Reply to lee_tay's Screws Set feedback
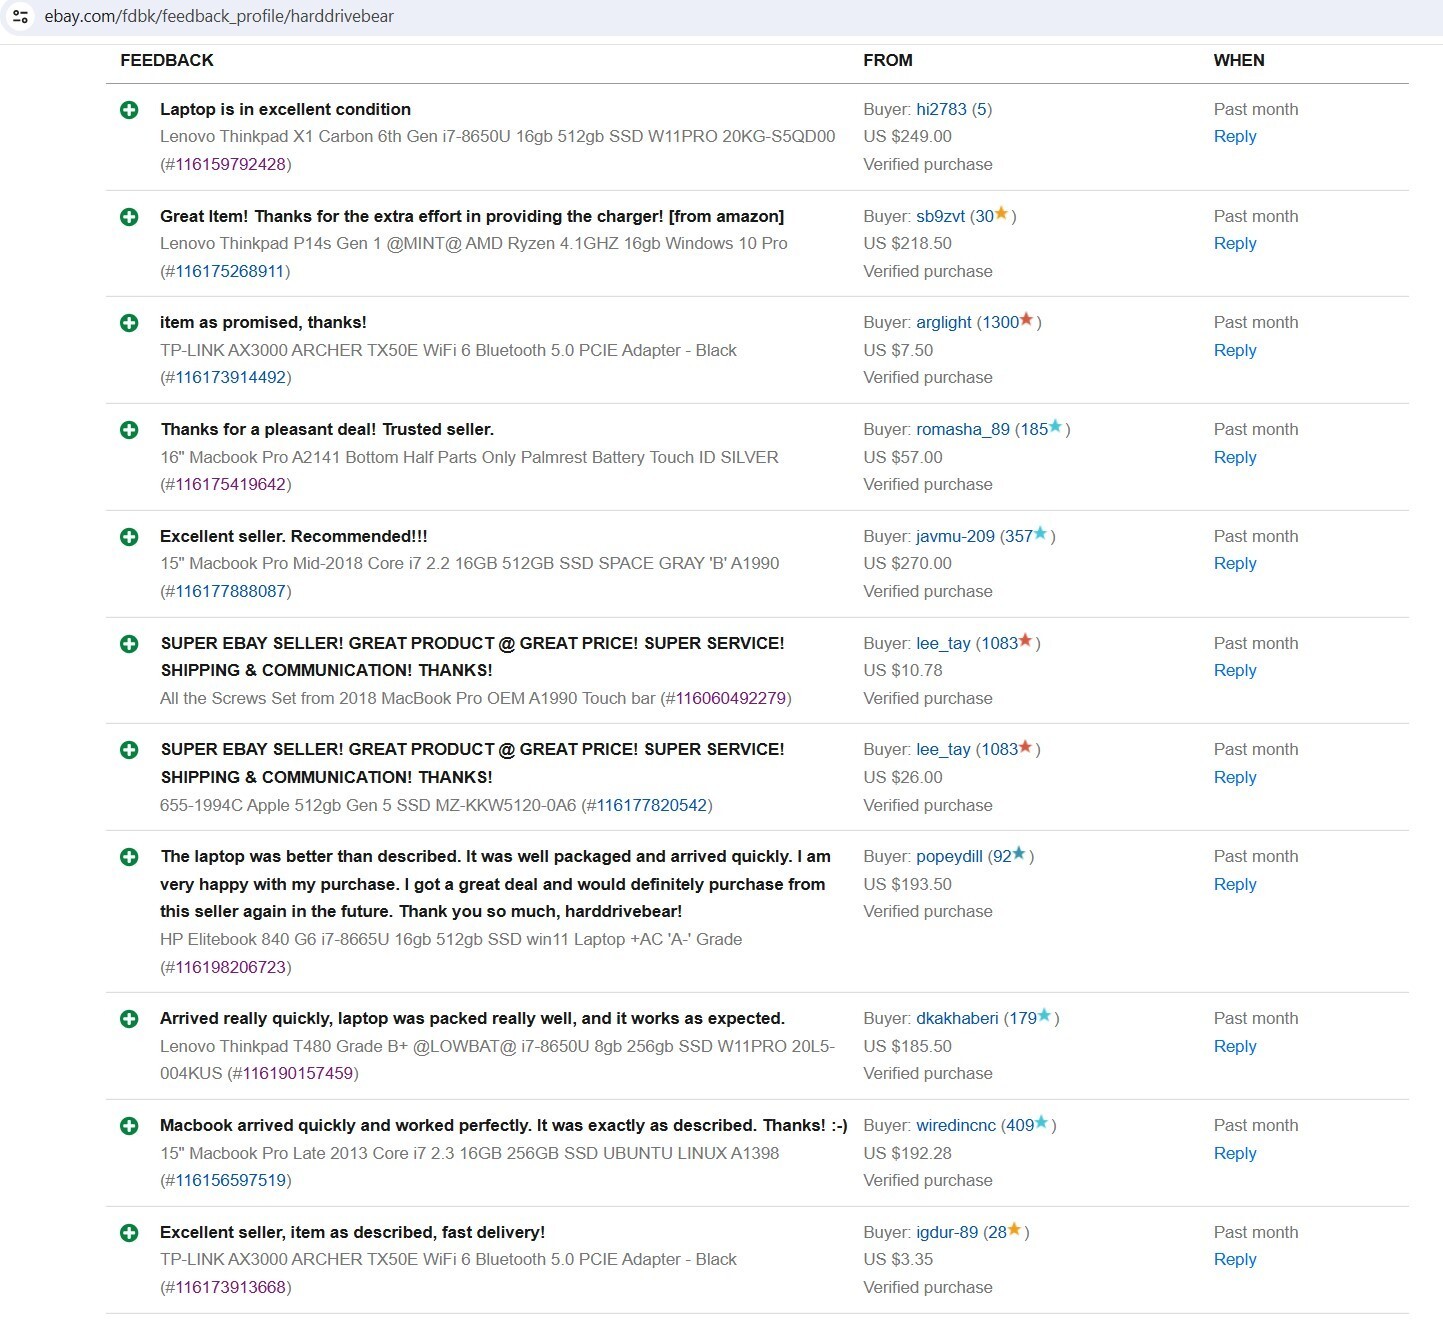This screenshot has width=1443, height=1322. tap(1235, 671)
